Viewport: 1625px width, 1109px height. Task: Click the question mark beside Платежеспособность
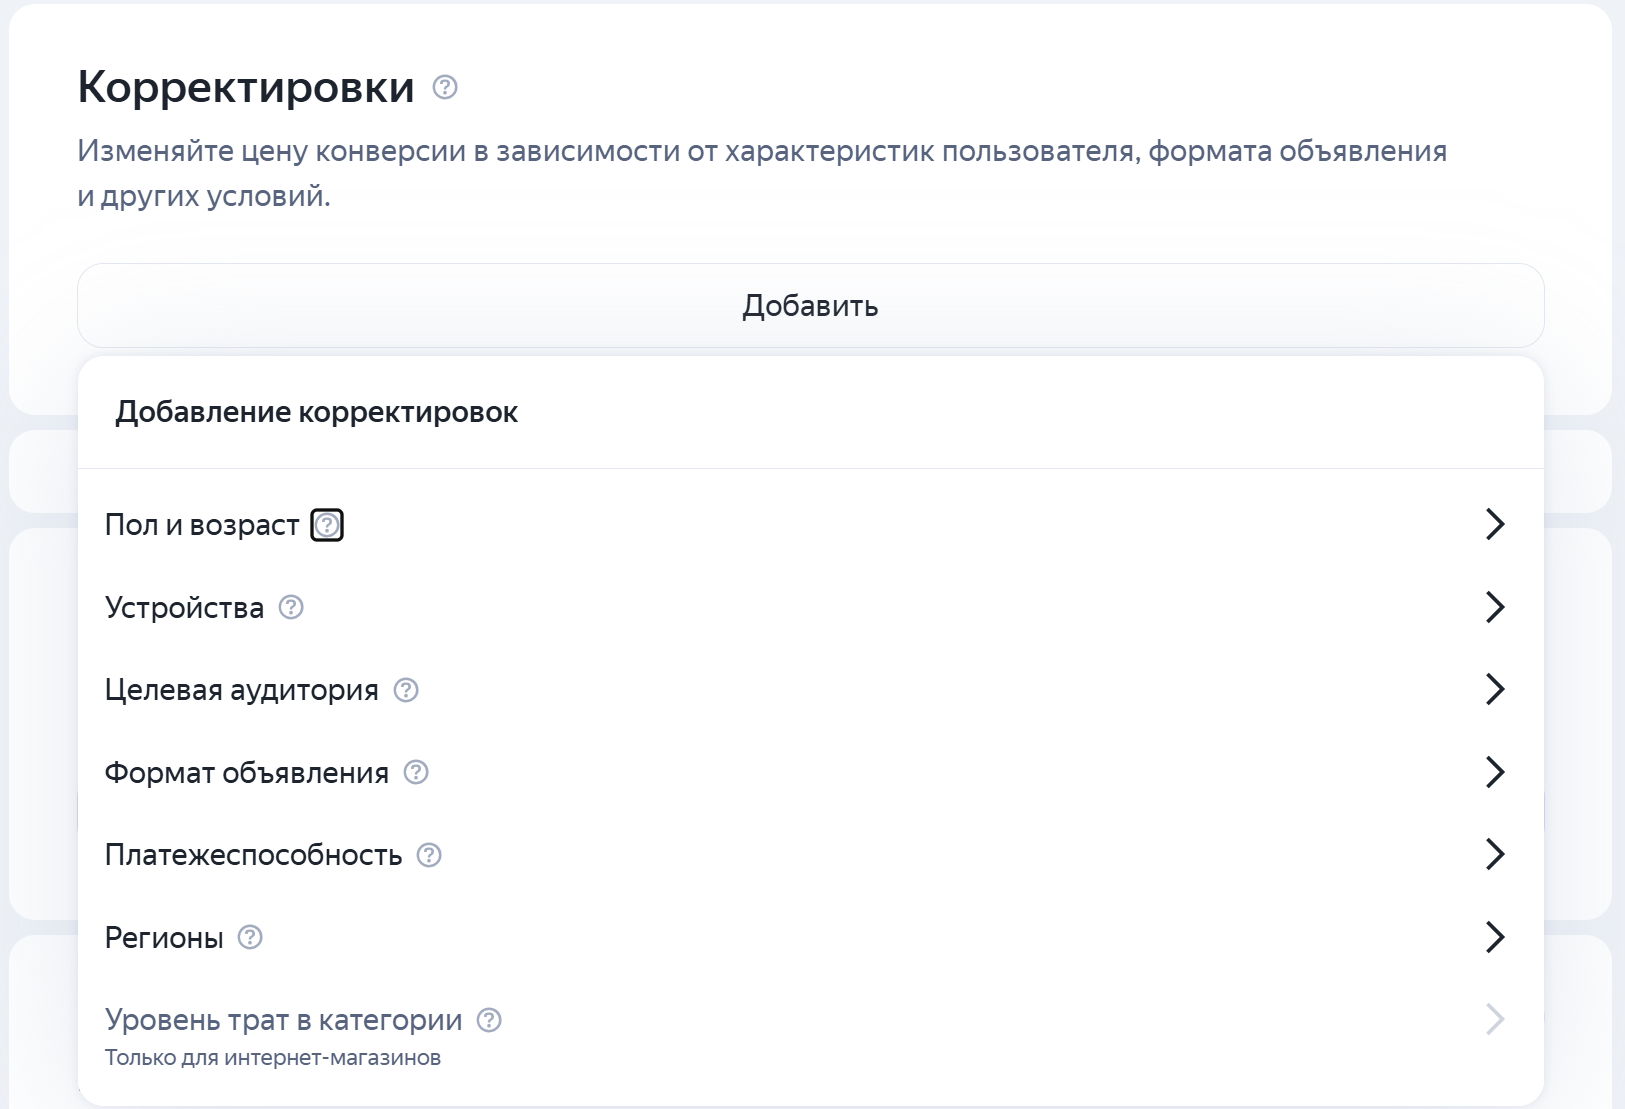tap(428, 855)
